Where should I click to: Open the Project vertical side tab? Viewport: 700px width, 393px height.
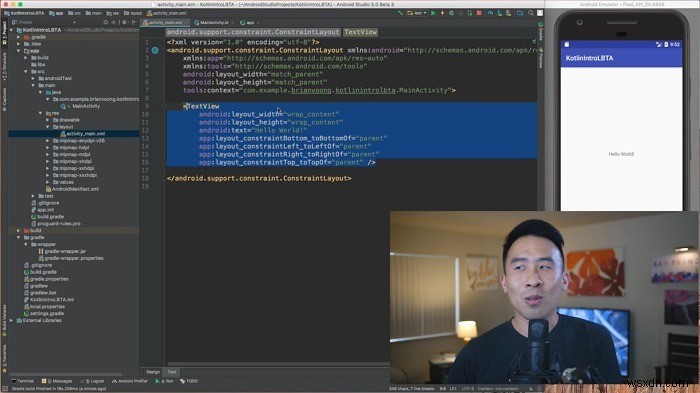4,32
